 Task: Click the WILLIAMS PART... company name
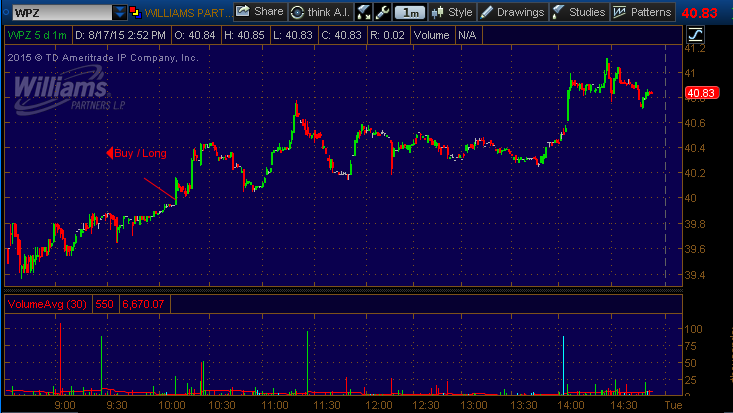(187, 13)
